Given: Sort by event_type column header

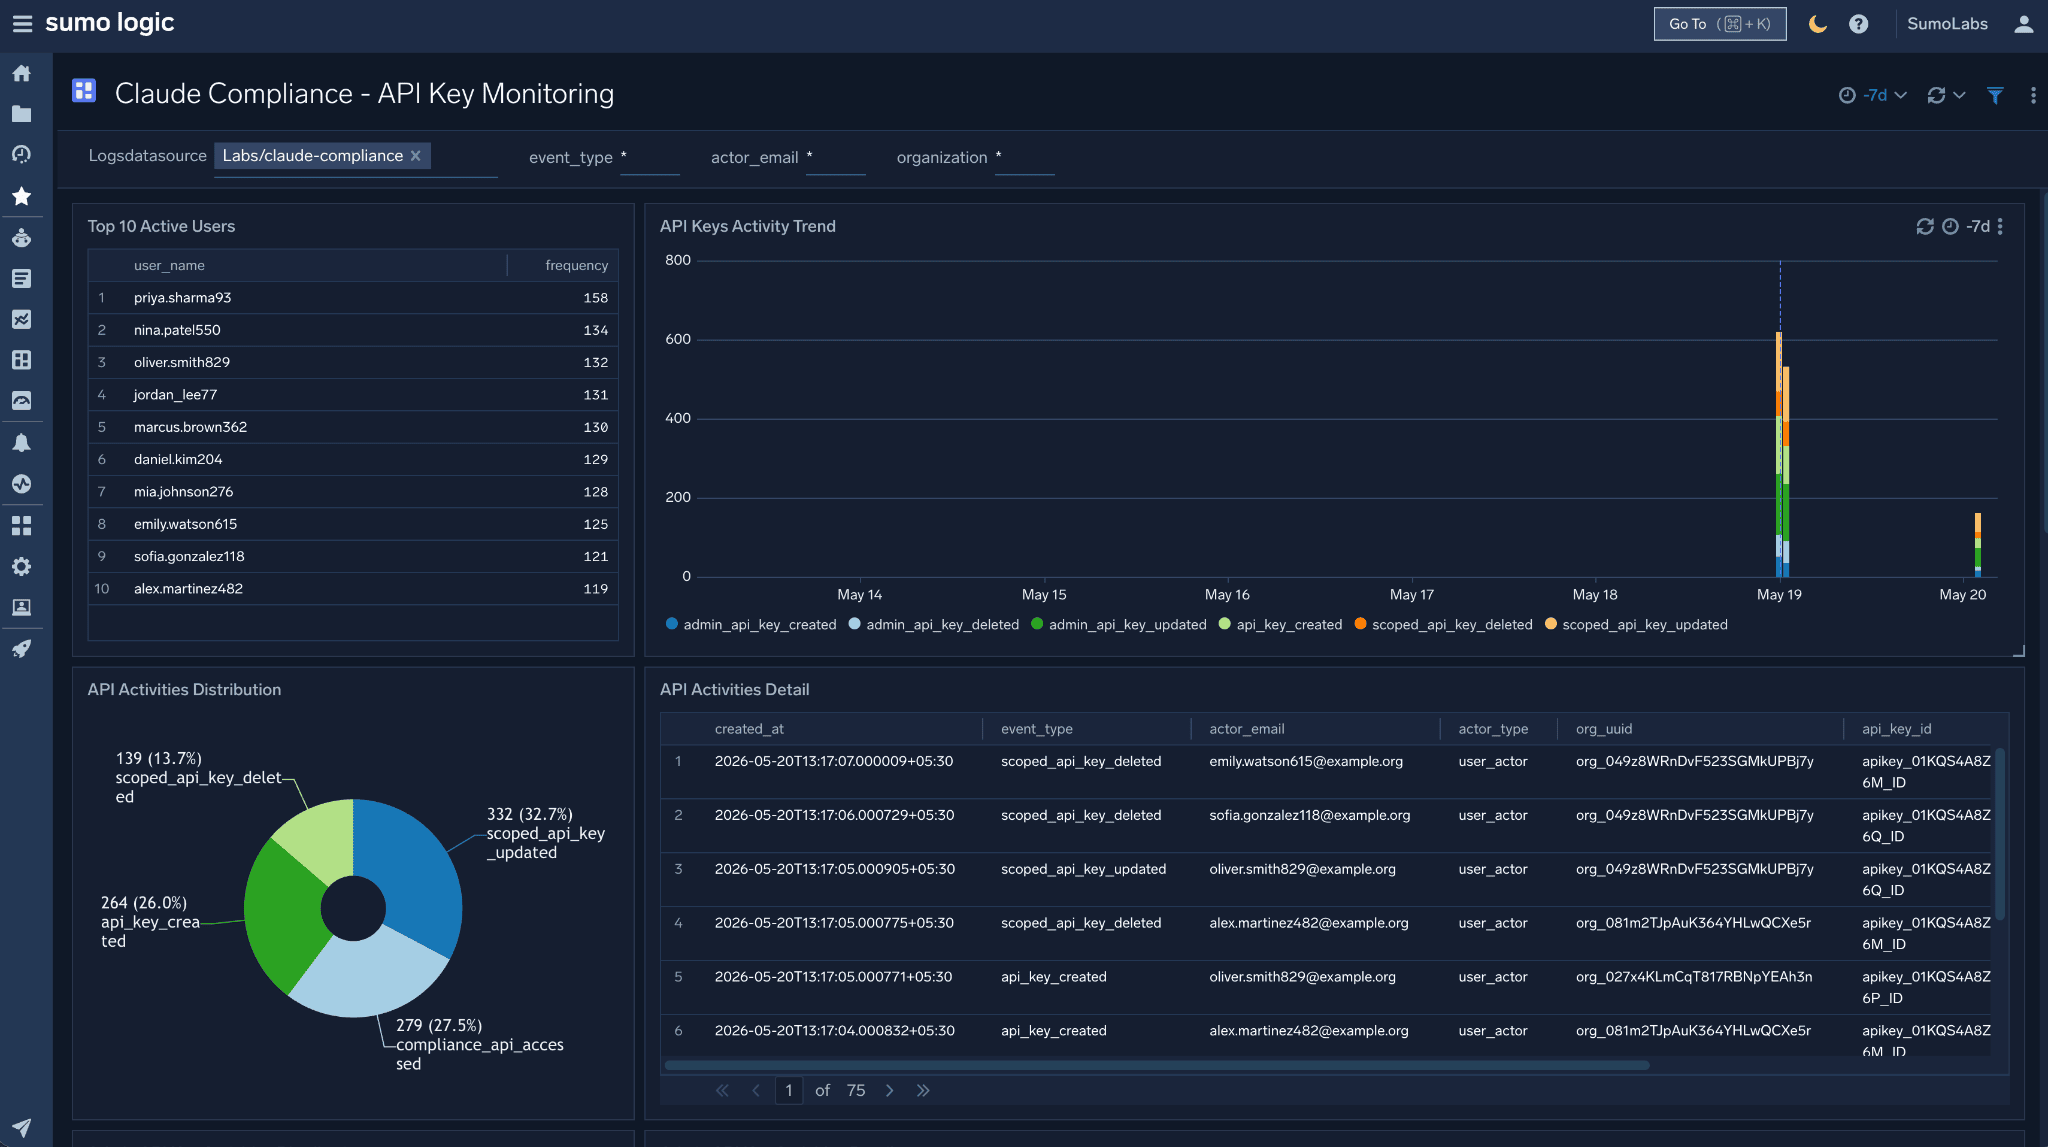Looking at the screenshot, I should coord(1037,729).
